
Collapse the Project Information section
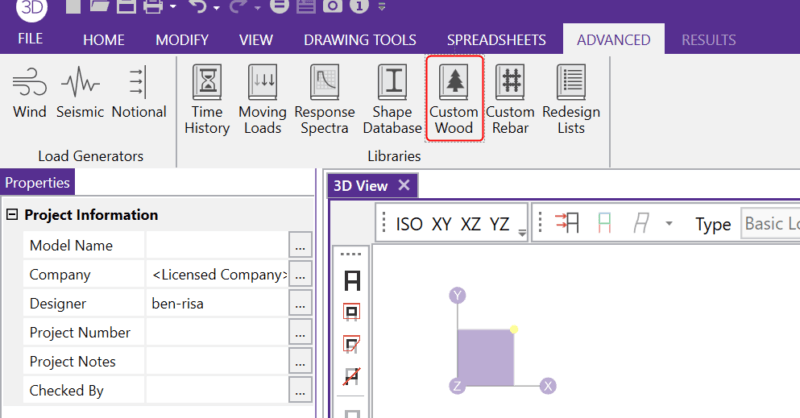pyautogui.click(x=13, y=215)
